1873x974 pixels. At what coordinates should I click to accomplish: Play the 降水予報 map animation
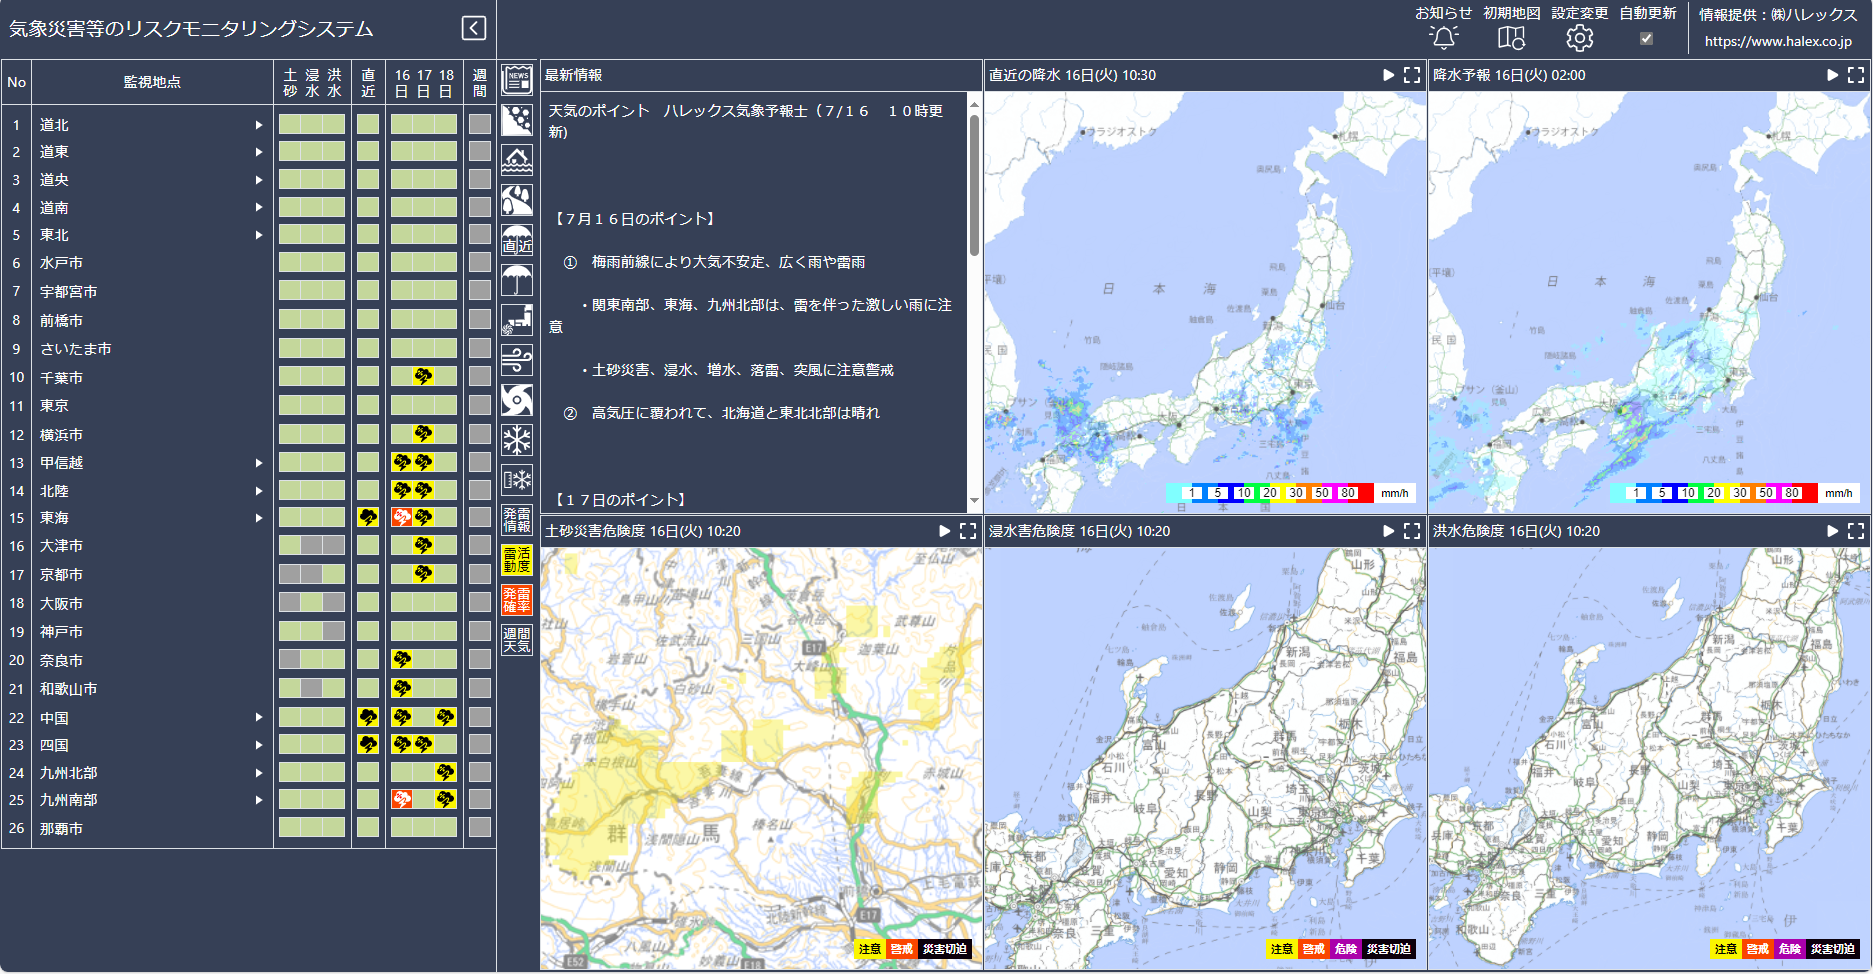pos(1832,75)
